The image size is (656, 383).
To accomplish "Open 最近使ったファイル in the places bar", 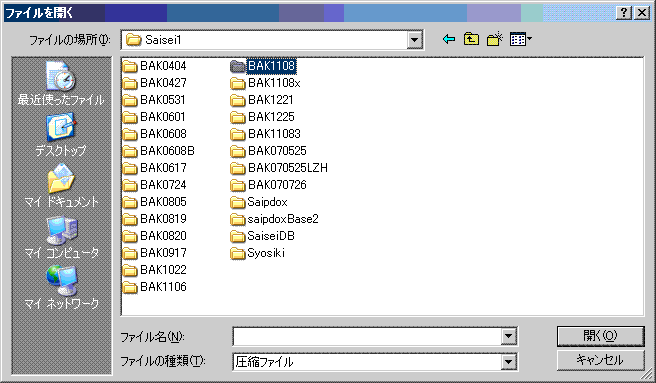I will [61, 83].
